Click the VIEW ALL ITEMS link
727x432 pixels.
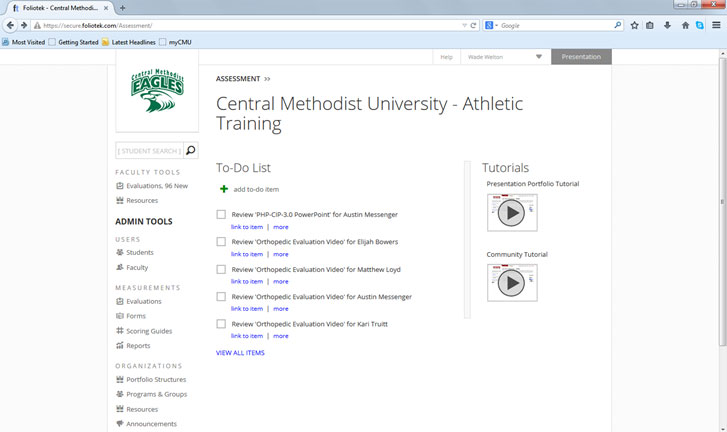[x=240, y=353]
